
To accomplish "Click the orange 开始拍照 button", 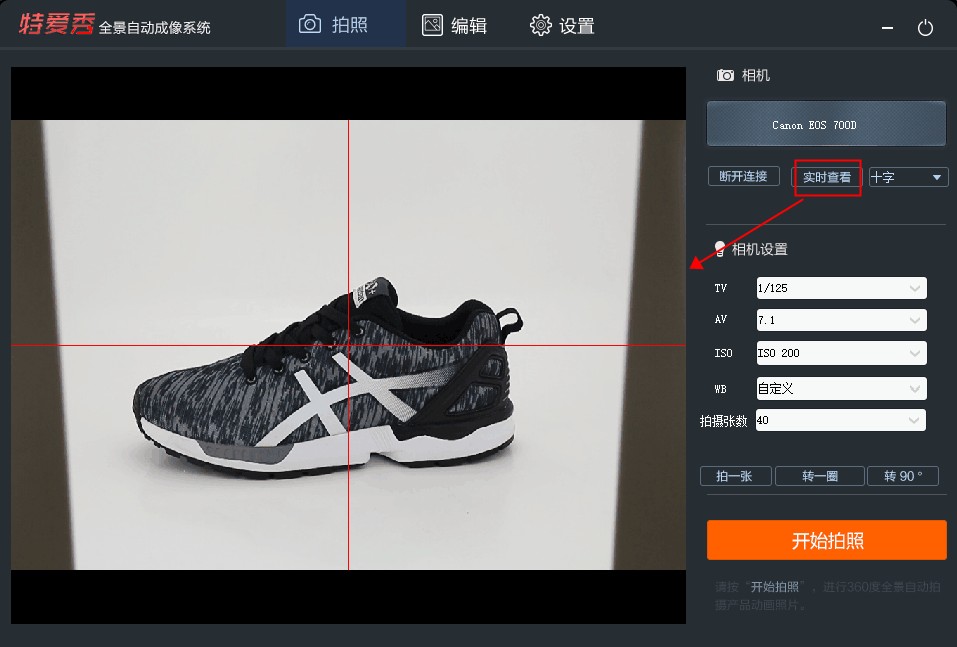I will coord(827,540).
